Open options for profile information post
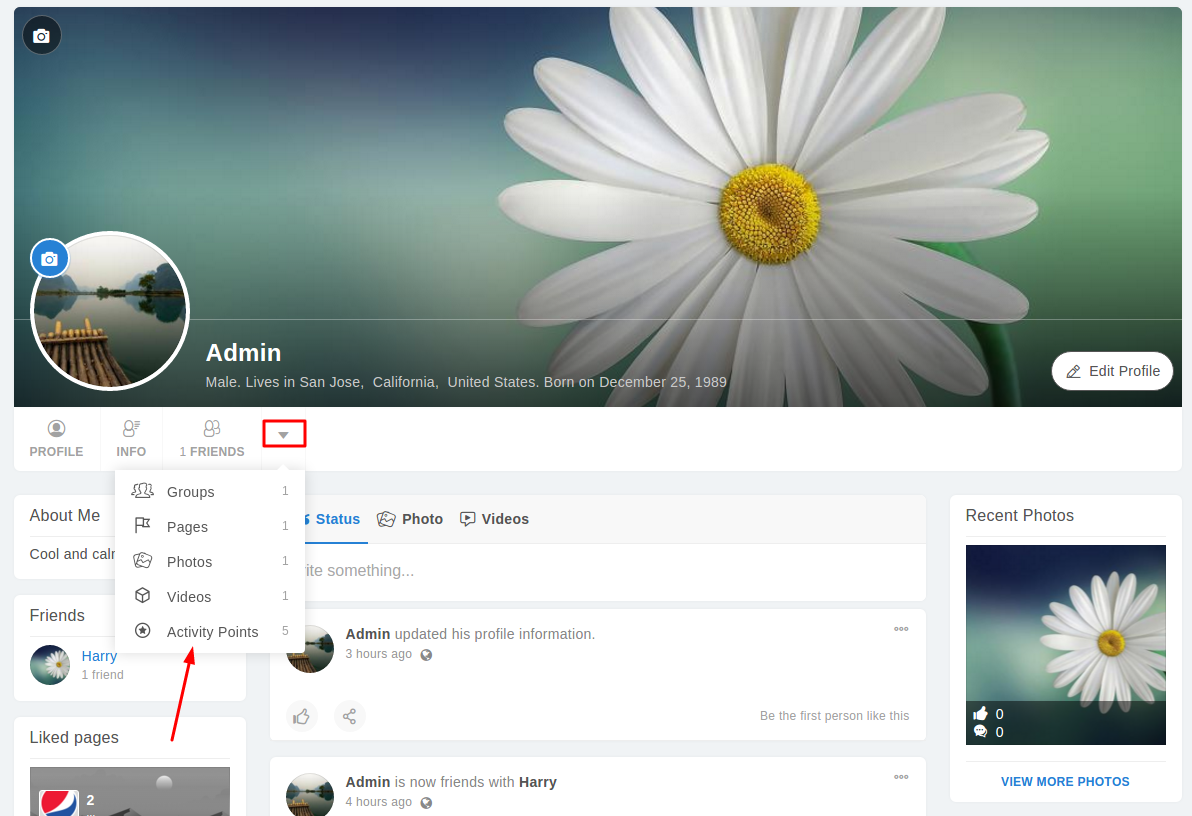 point(901,629)
